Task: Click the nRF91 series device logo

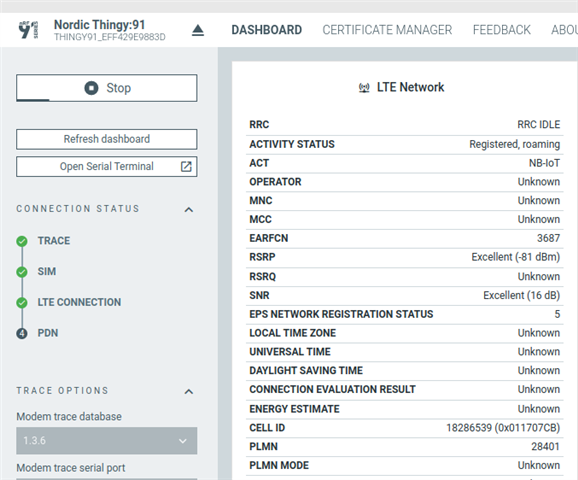Action: click(28, 29)
